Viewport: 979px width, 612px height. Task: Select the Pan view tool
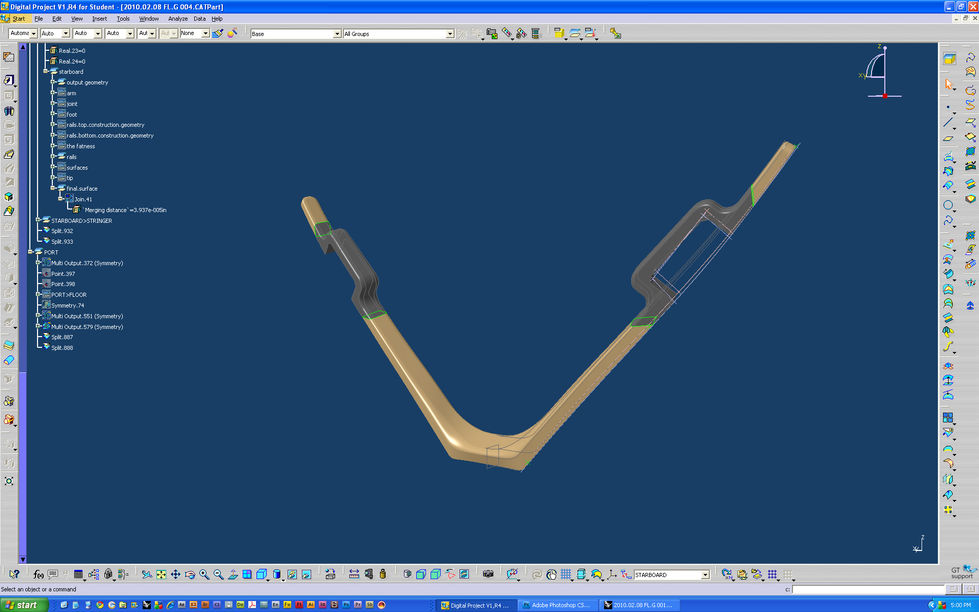coord(175,574)
